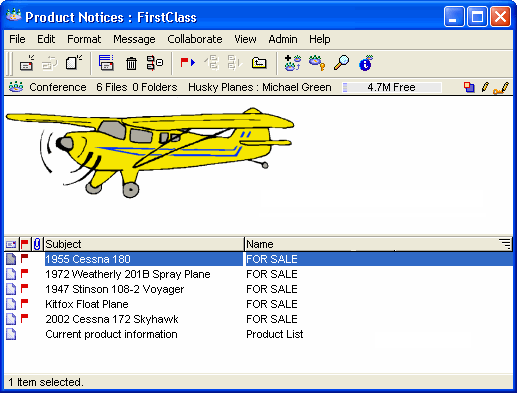Click the permissions key icon
517x394 pixels.
tap(317, 63)
